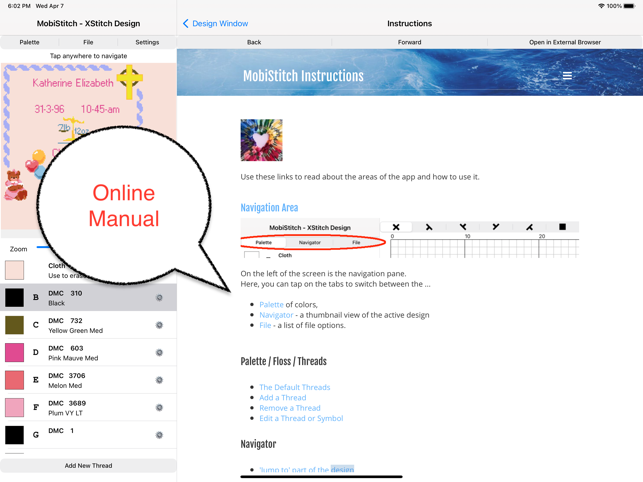Viewport: 643px width, 482px height.
Task: Tap the gear icon for DMC 3689
Action: pyautogui.click(x=159, y=408)
